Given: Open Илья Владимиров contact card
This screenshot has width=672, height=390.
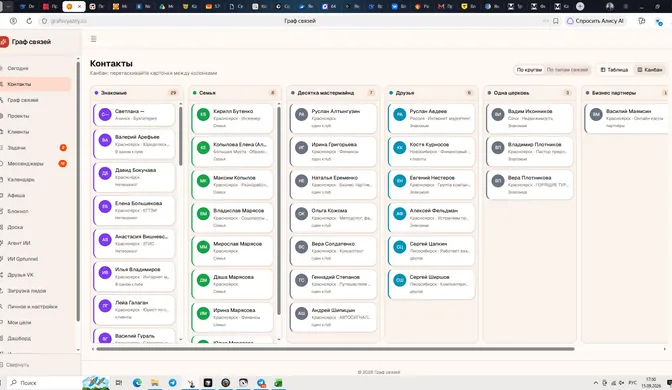Looking at the screenshot, I should coord(134,276).
